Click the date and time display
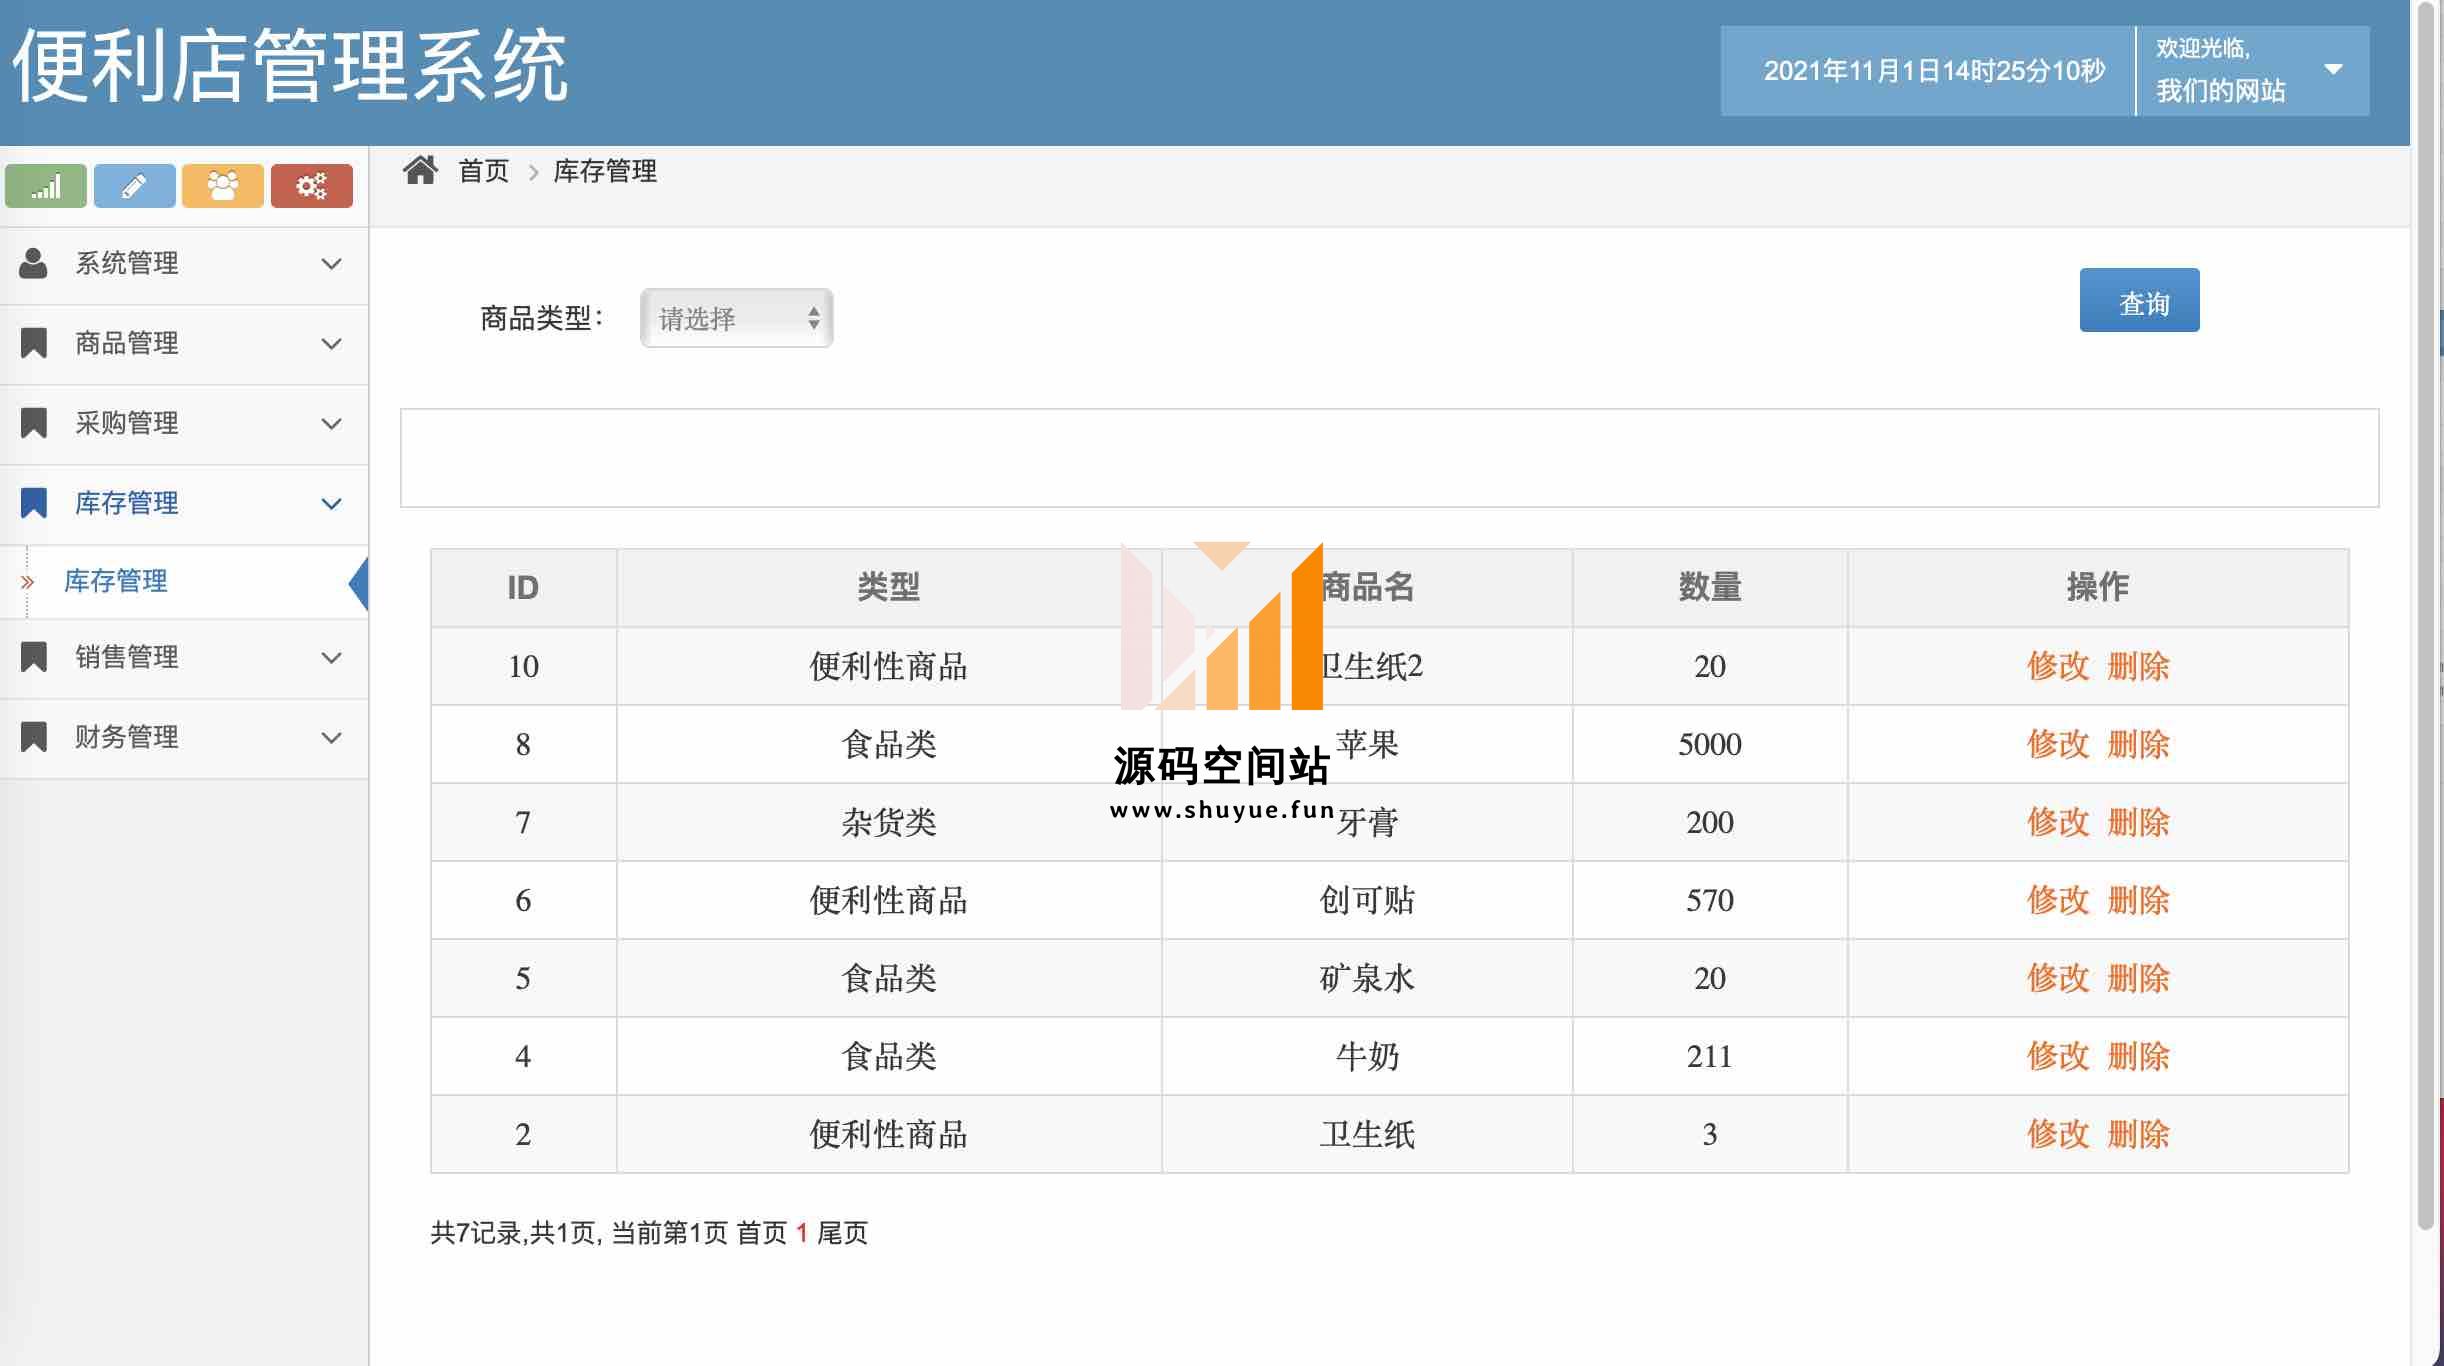The image size is (2444, 1366). (x=1934, y=71)
